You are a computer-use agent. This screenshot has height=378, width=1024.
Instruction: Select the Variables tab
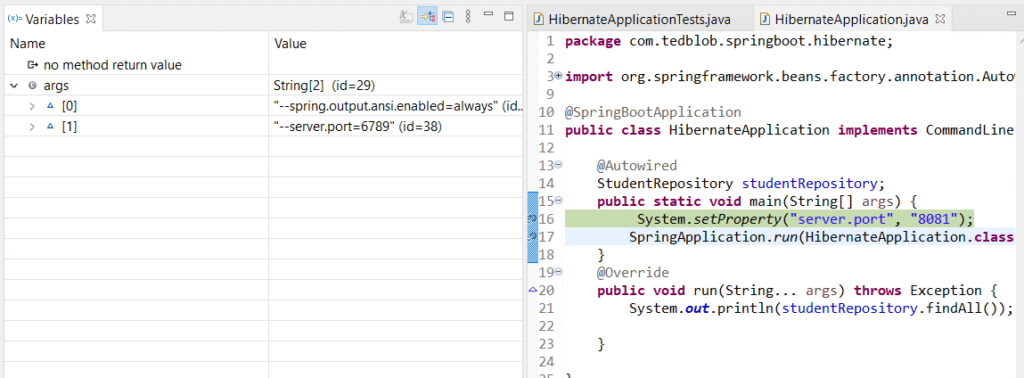(x=52, y=19)
